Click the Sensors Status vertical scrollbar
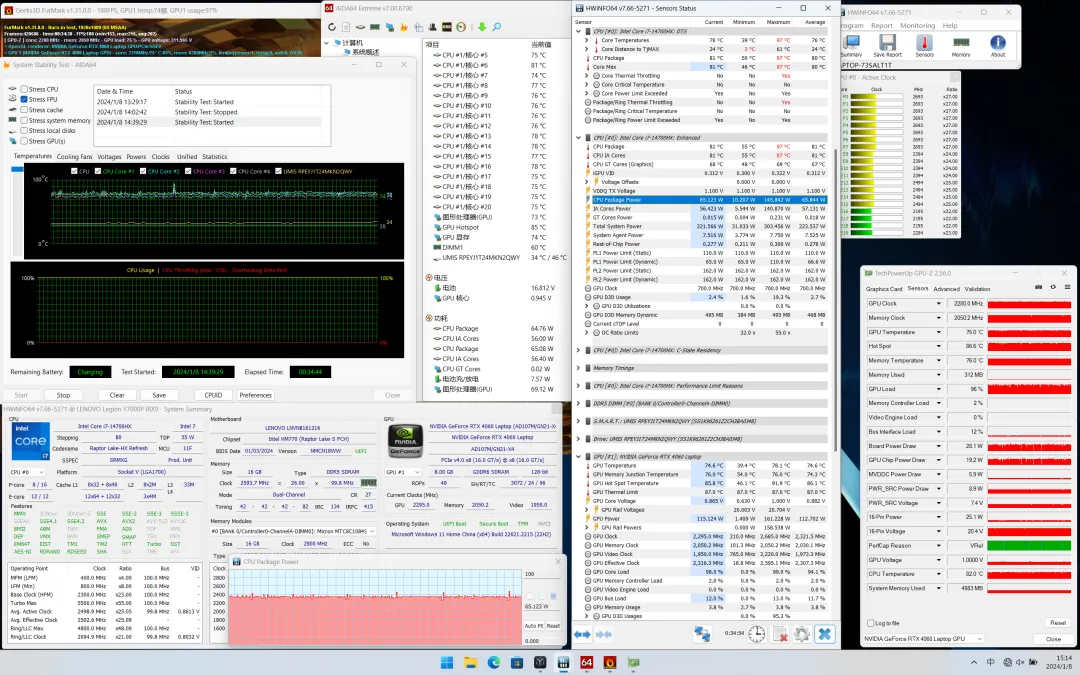The height and width of the screenshot is (675, 1080). (835, 300)
